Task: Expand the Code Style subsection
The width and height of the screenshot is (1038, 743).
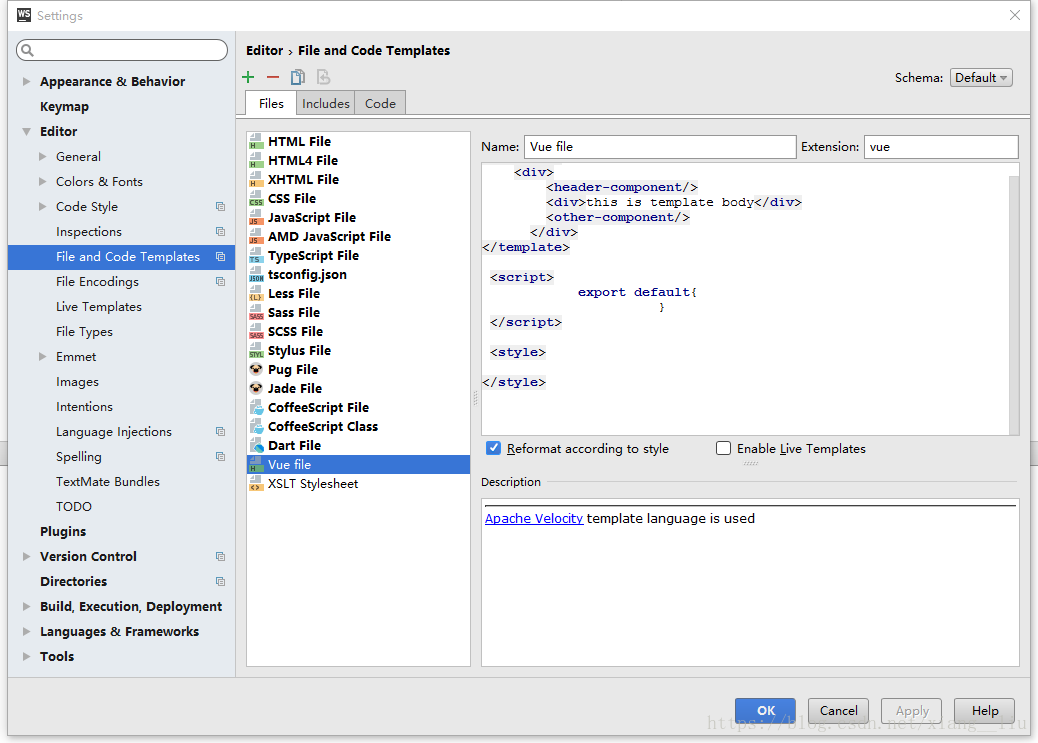Action: point(43,207)
